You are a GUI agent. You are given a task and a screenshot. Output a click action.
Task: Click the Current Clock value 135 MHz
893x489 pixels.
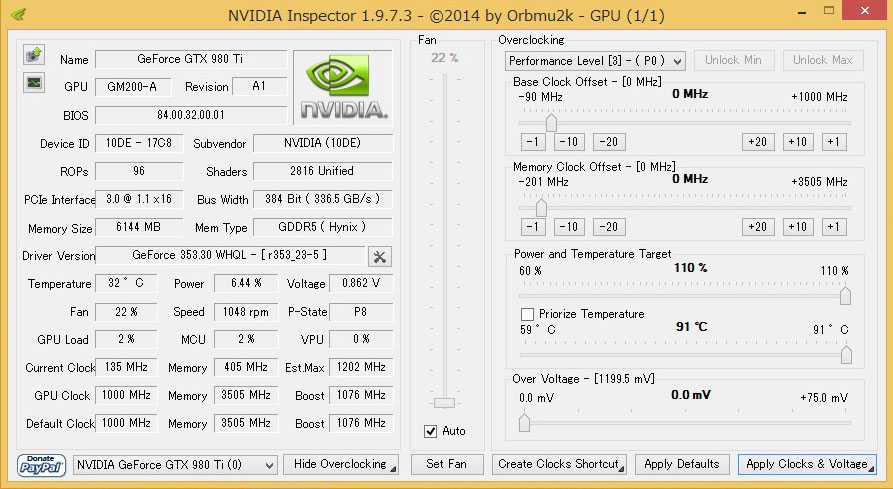[126, 367]
